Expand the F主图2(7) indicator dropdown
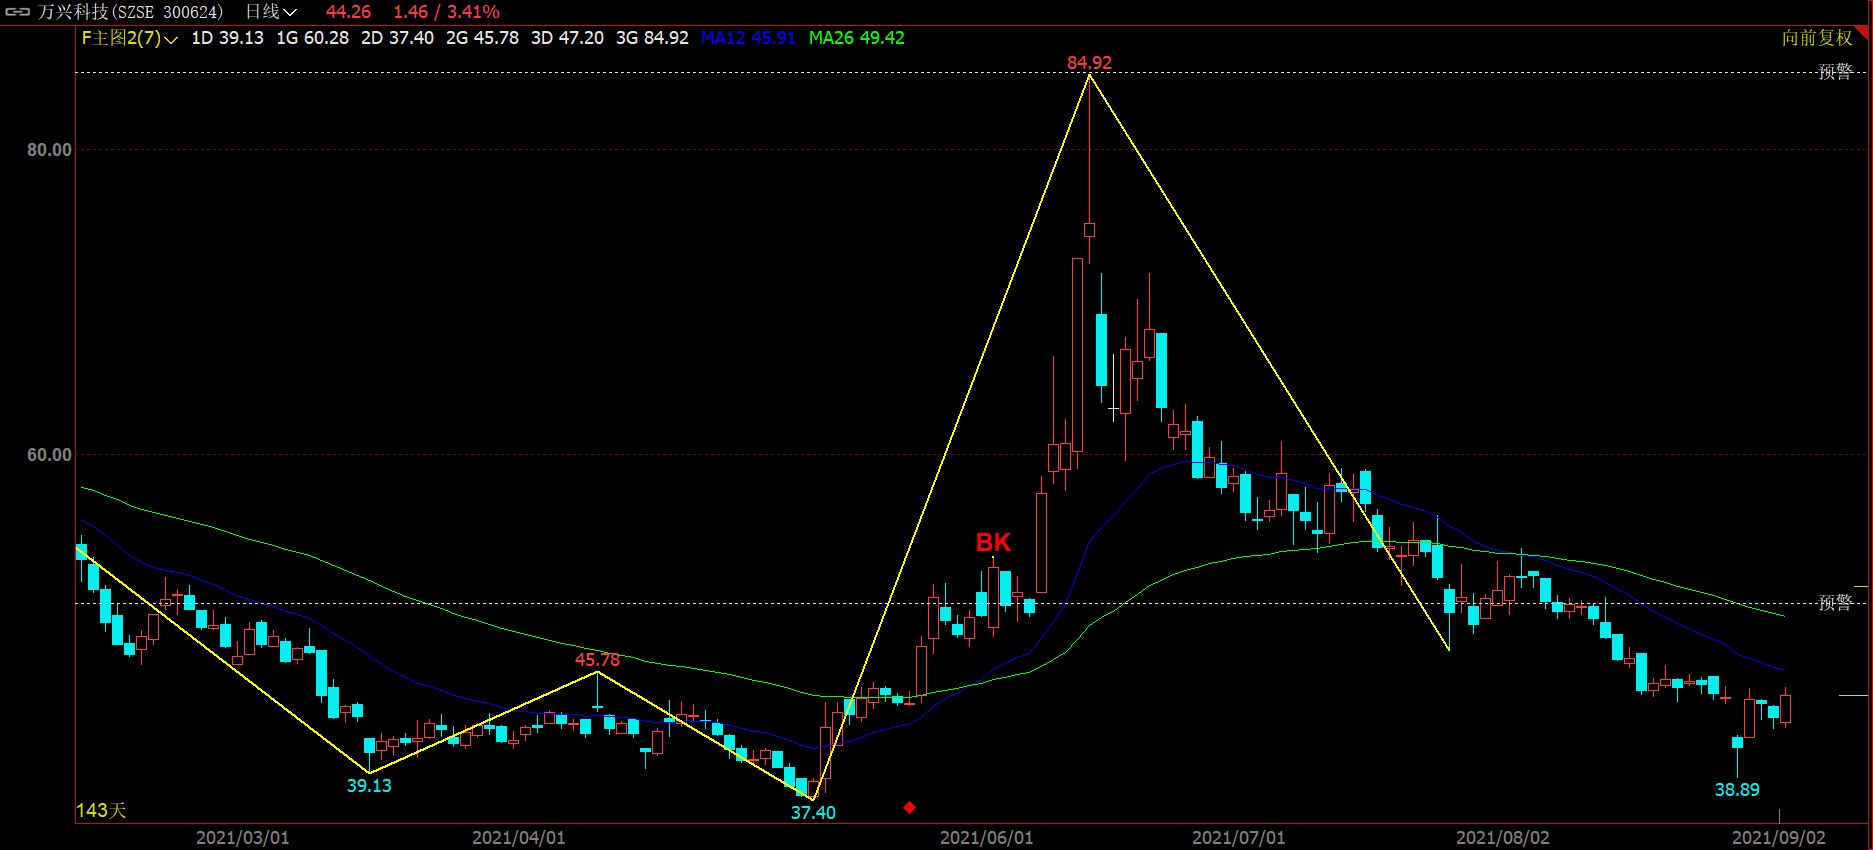1873x850 pixels. (x=129, y=38)
